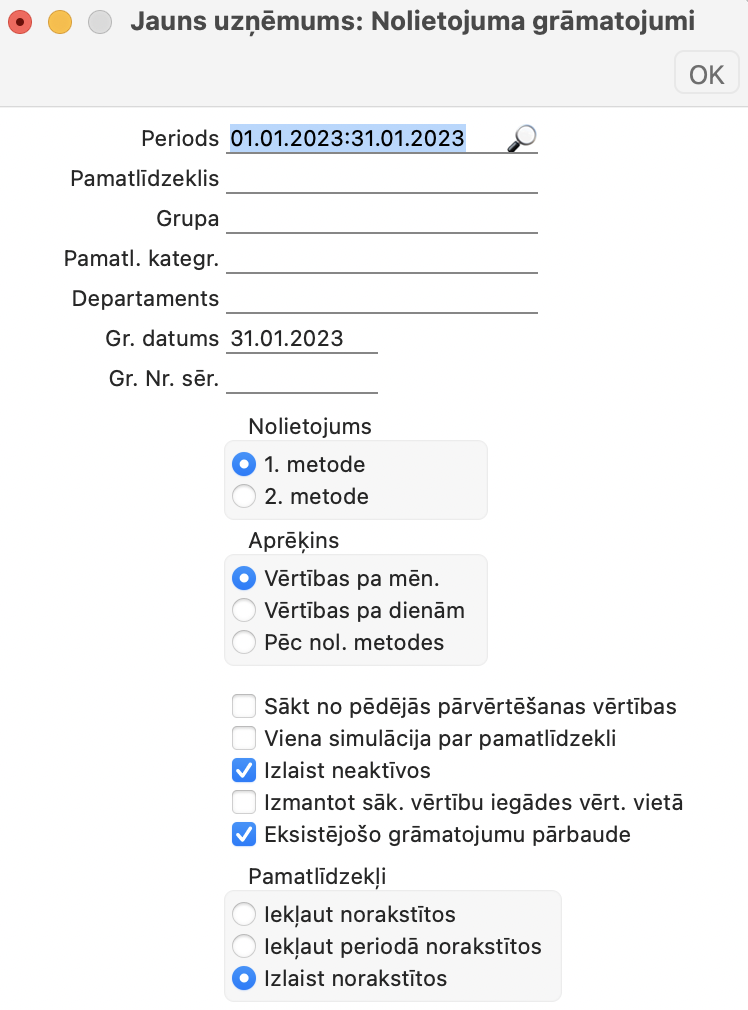Tick Viena simulācija par pamatlīdzekli checkbox
748x1010 pixels.
tap(244, 739)
